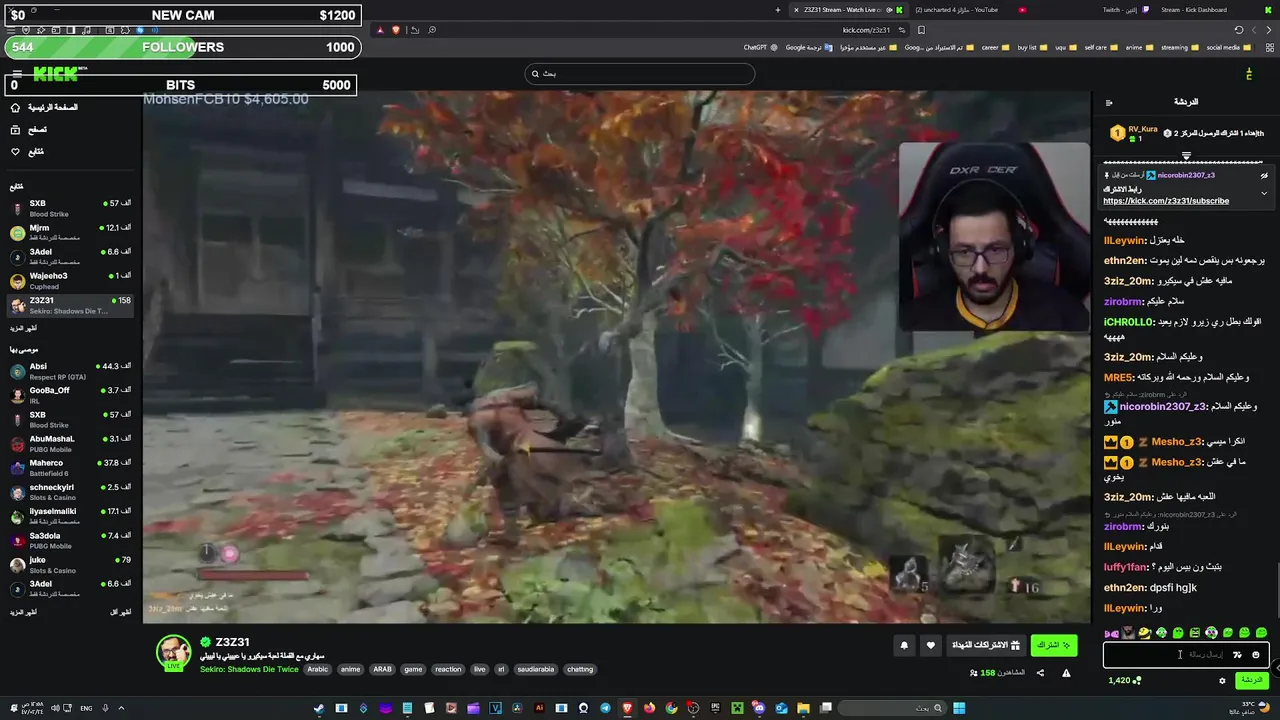This screenshot has width=1280, height=720.
Task: Open Sa3dola's PUBG Mobile stream
Action: pos(70,540)
